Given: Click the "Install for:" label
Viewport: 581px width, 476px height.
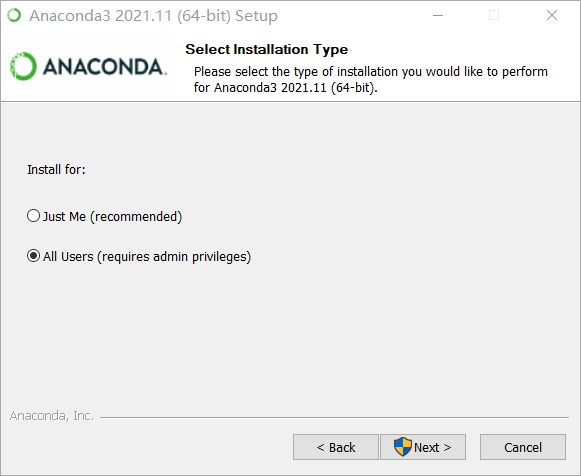Looking at the screenshot, I should pos(56,170).
